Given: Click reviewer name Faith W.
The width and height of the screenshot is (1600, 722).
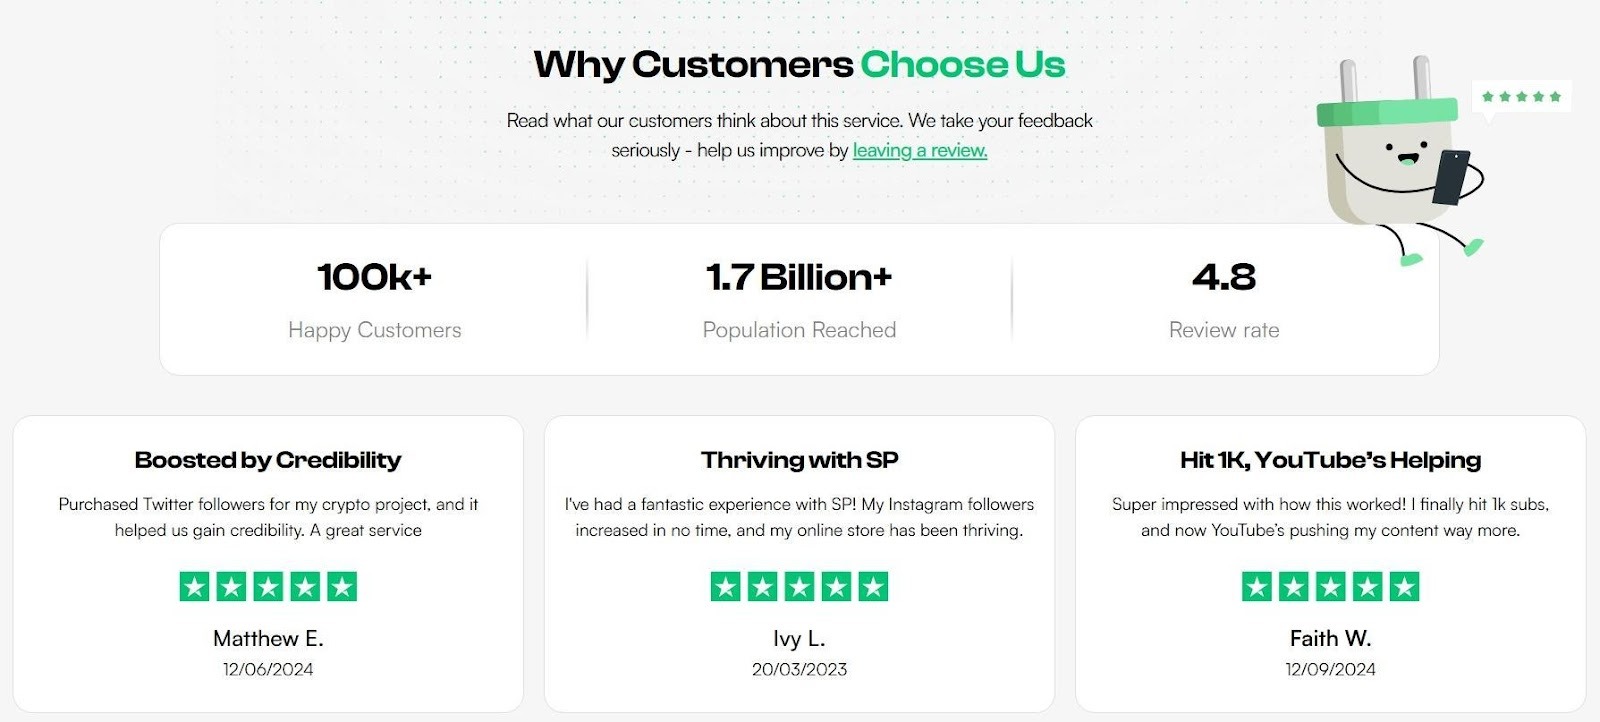Looking at the screenshot, I should [1330, 638].
